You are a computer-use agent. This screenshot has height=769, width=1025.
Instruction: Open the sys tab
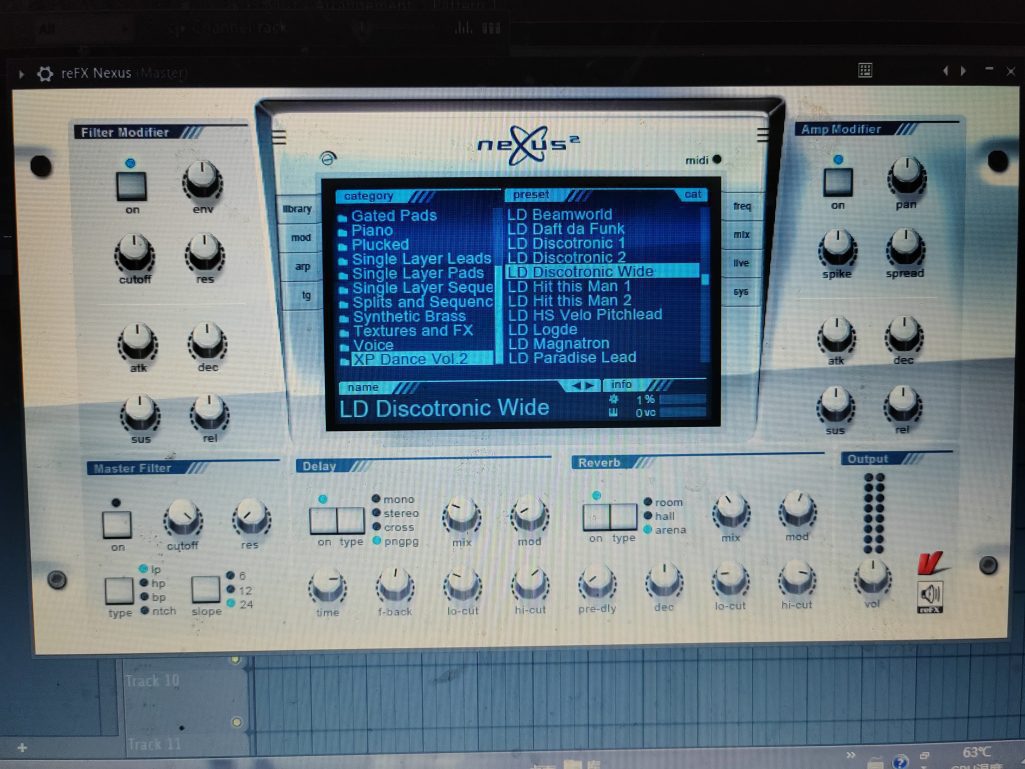click(740, 292)
